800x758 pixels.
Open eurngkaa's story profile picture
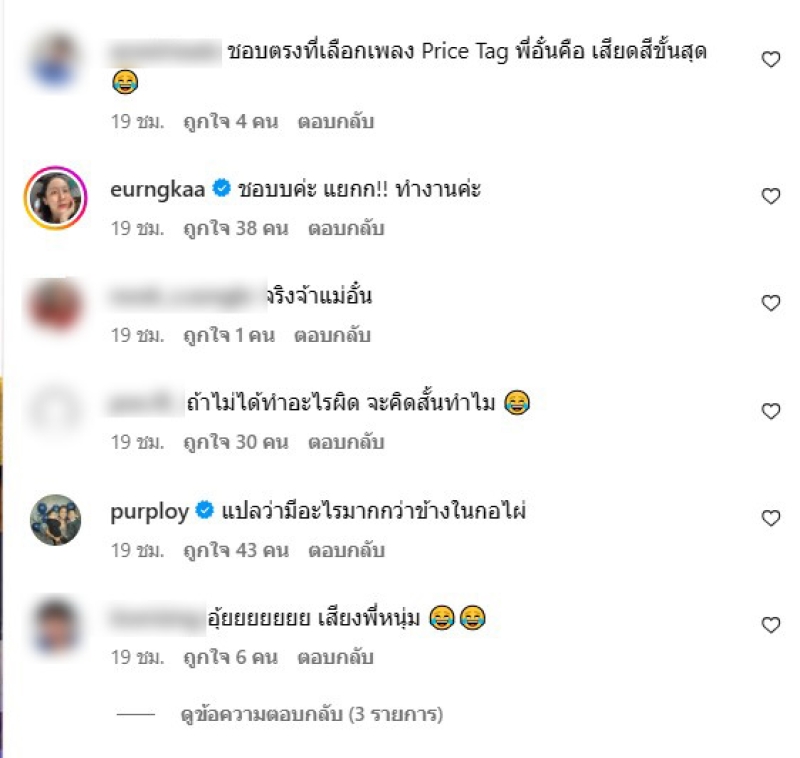56,198
